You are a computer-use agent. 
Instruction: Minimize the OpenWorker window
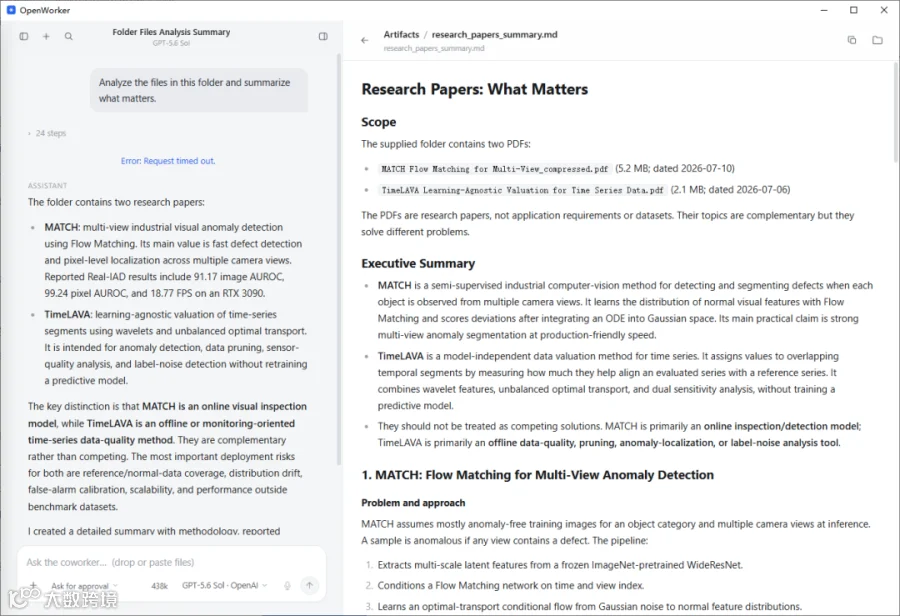[824, 10]
